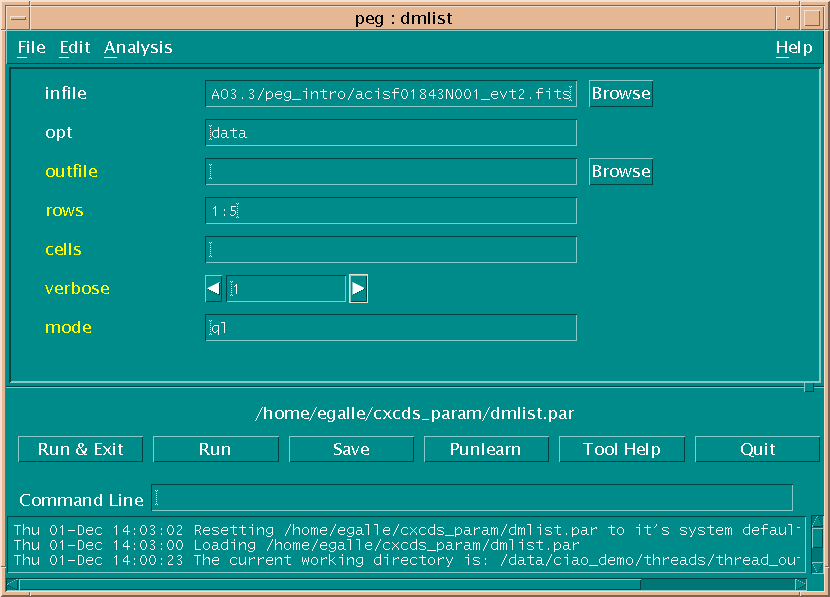Image resolution: width=830 pixels, height=597 pixels.
Task: Browse for the infile parameter
Action: tap(621, 94)
